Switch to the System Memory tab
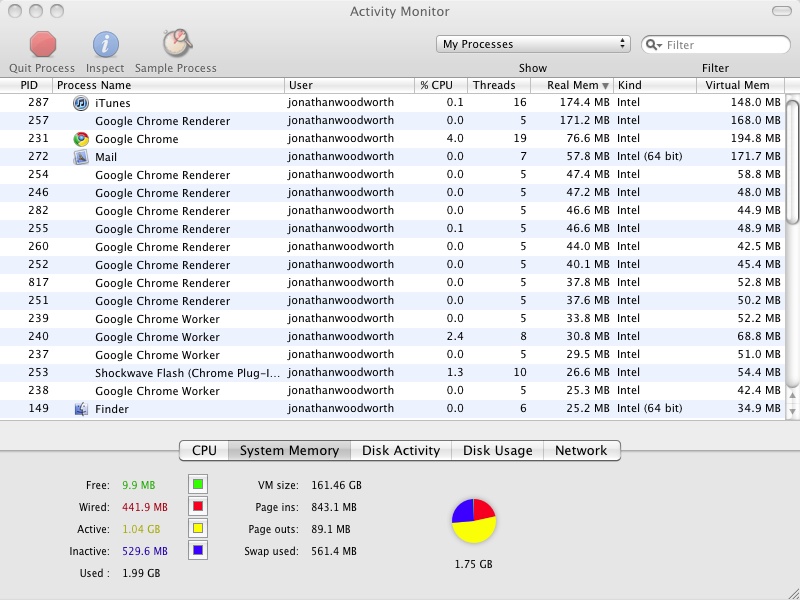Image resolution: width=800 pixels, height=600 pixels. click(x=289, y=451)
